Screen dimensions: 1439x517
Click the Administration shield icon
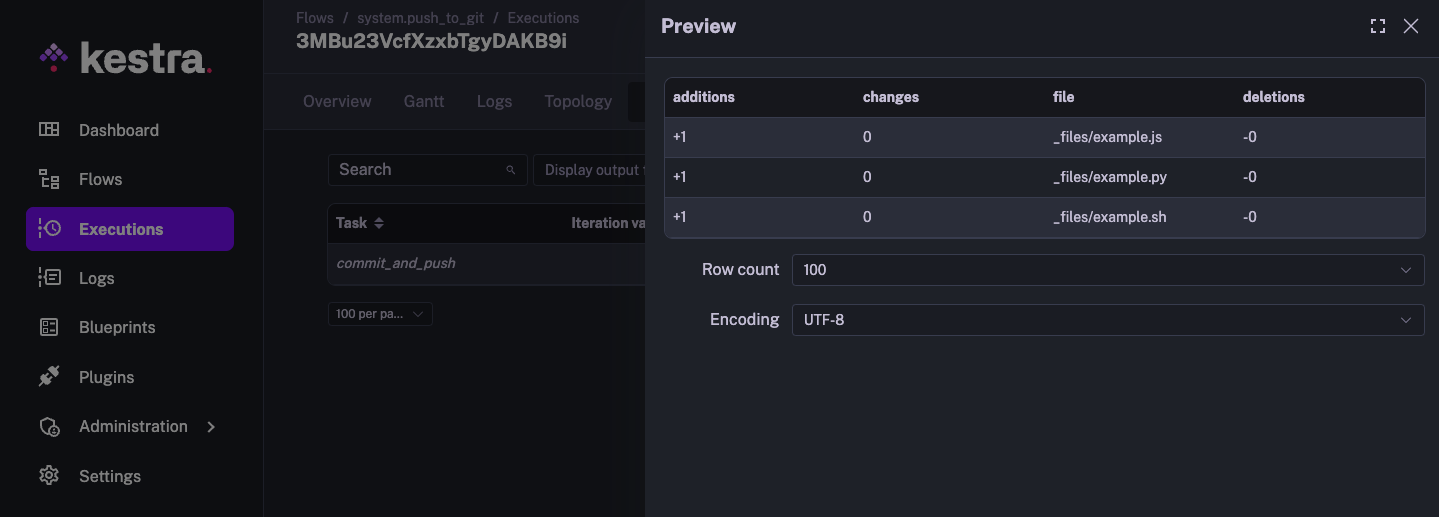[x=49, y=426]
